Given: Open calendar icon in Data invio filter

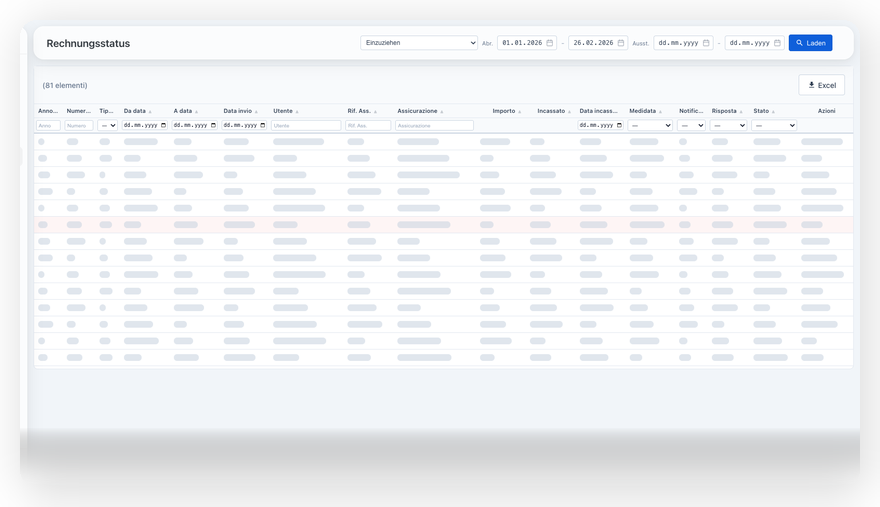Looking at the screenshot, I should [x=263, y=125].
